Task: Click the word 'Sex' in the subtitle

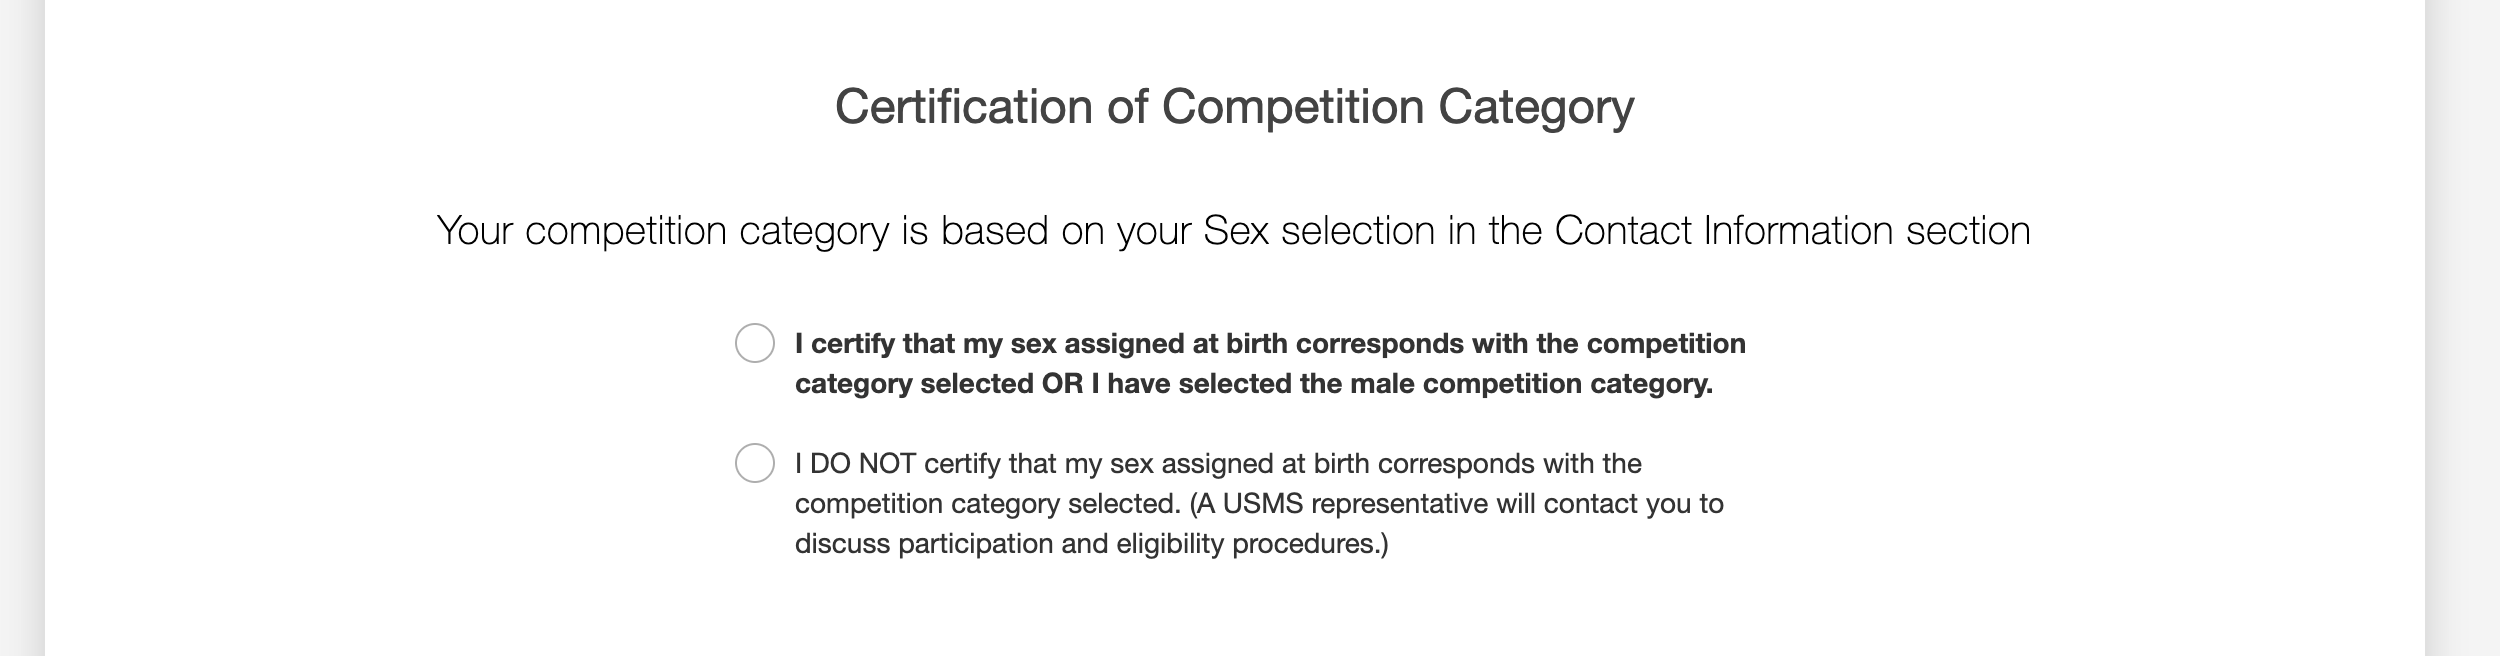Action: [1236, 231]
